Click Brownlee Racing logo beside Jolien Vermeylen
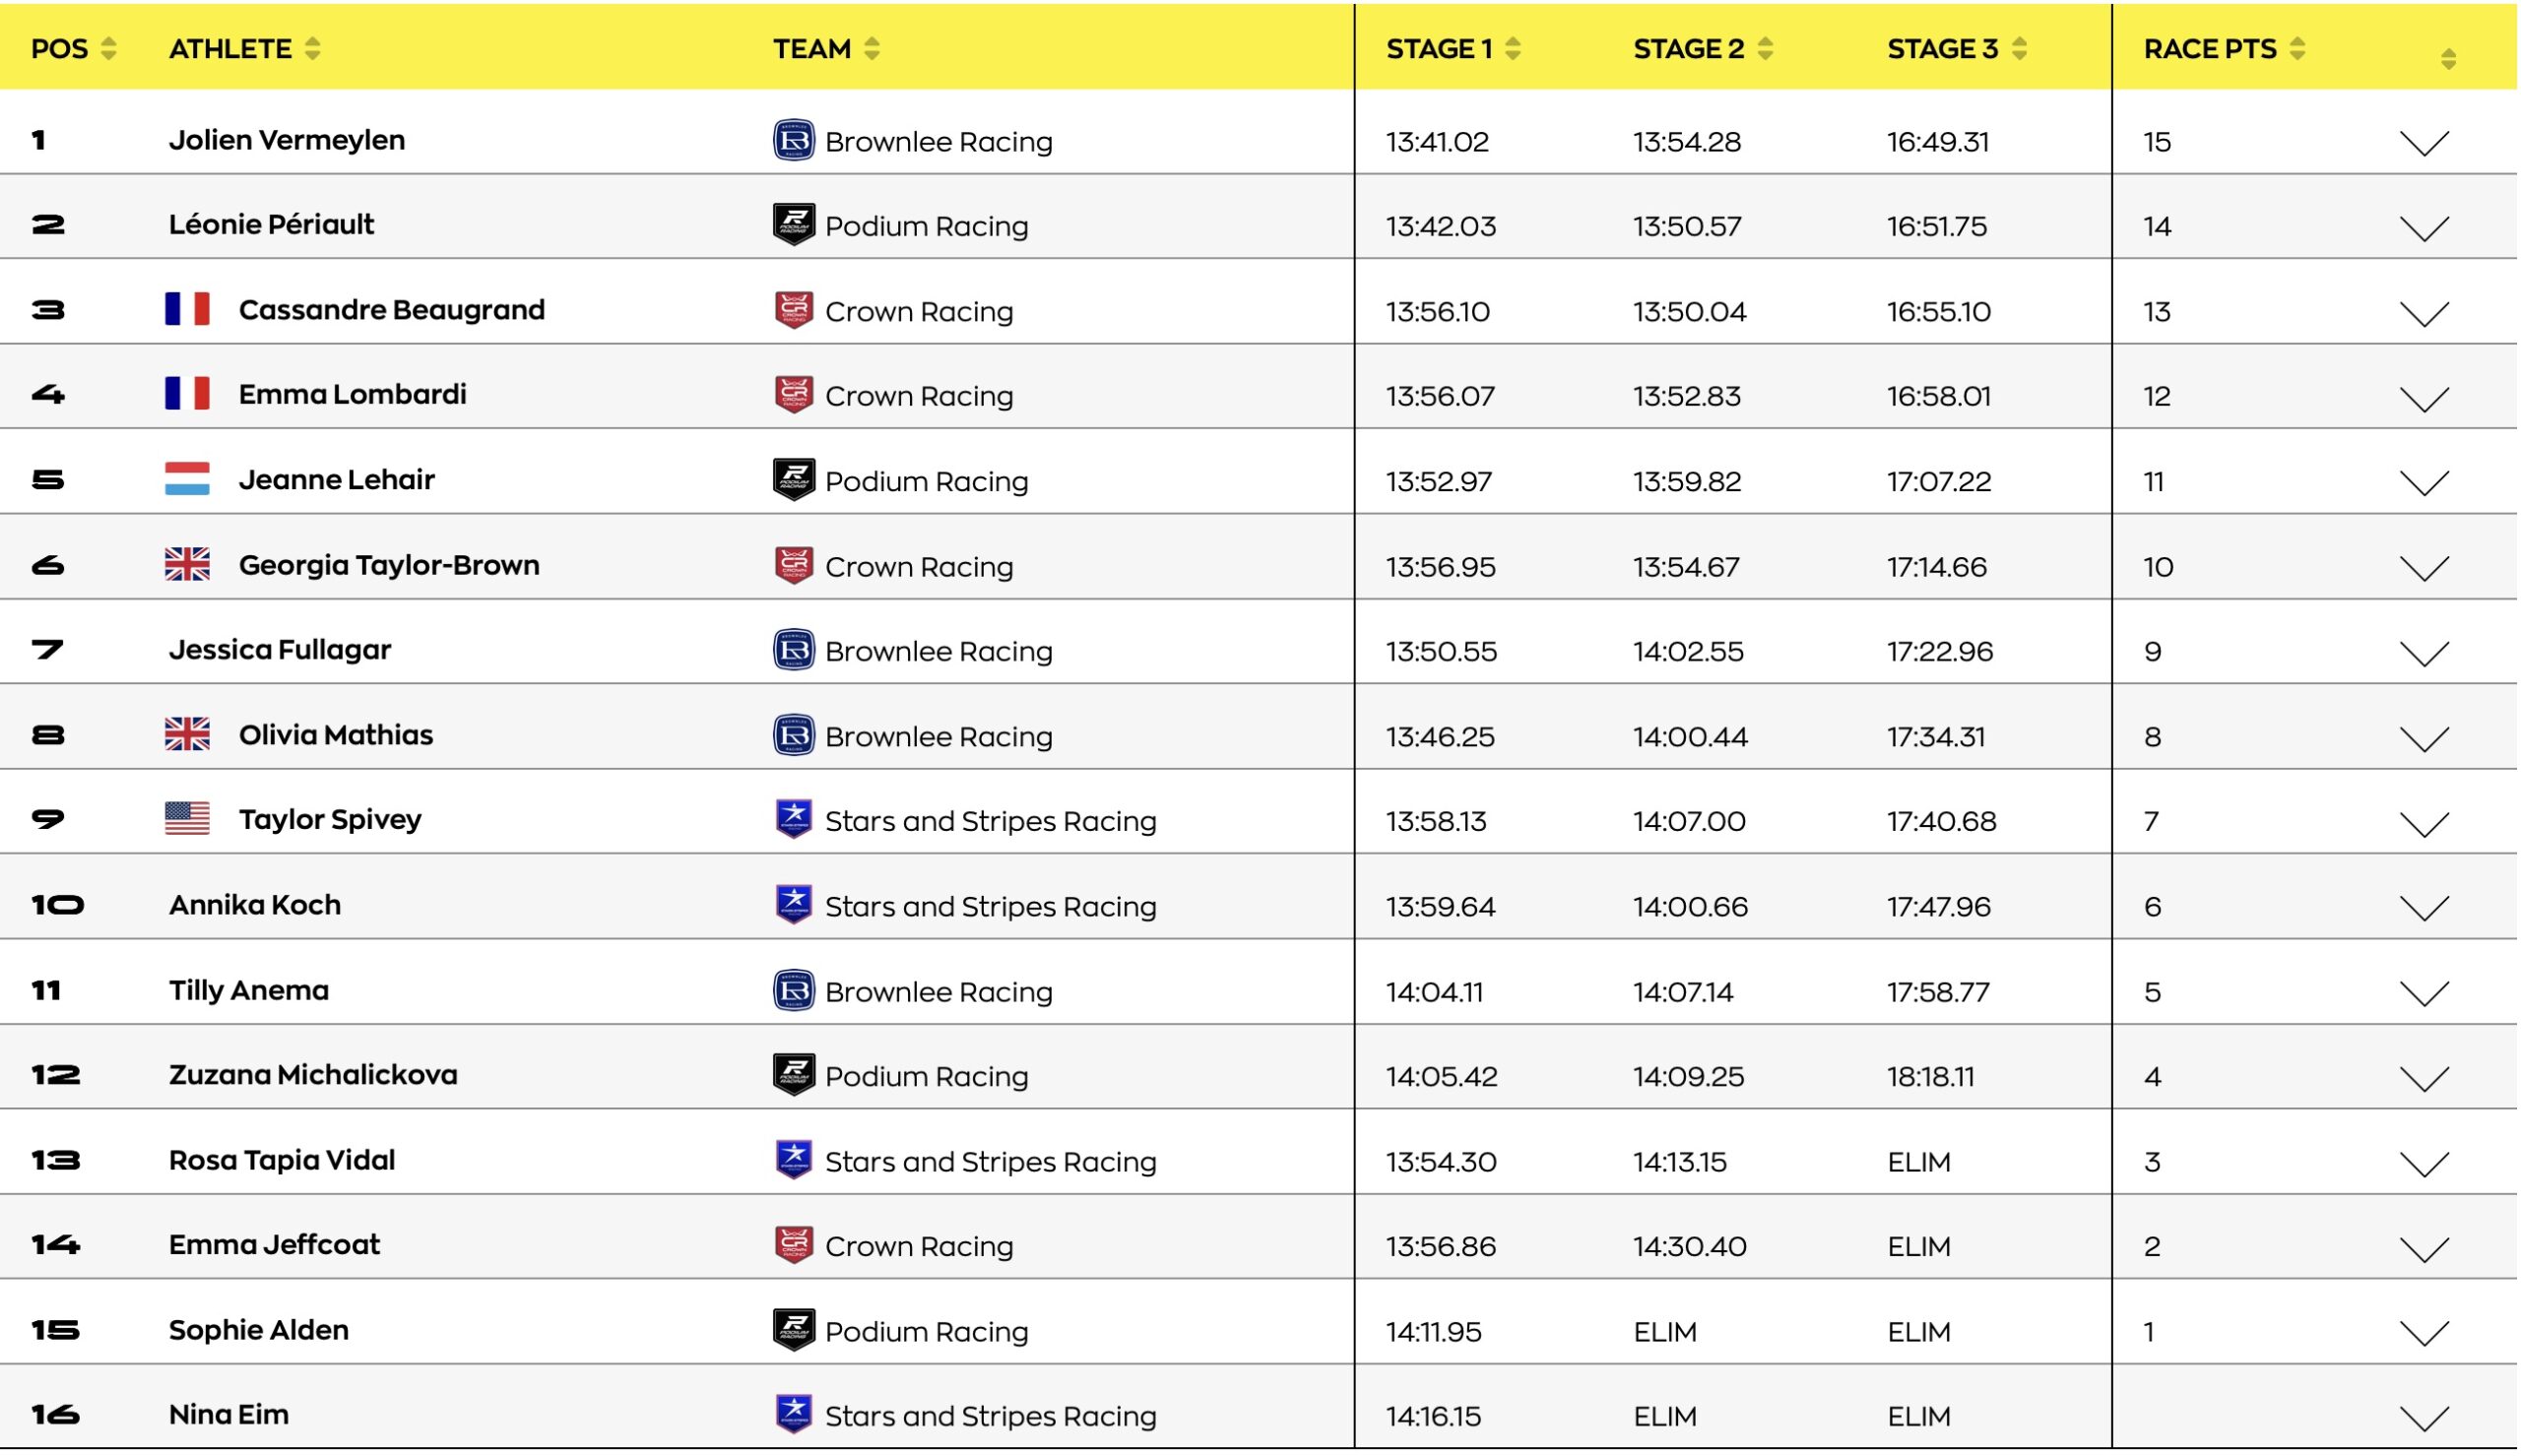Screen dimensions: 2521x1456 point(793,140)
